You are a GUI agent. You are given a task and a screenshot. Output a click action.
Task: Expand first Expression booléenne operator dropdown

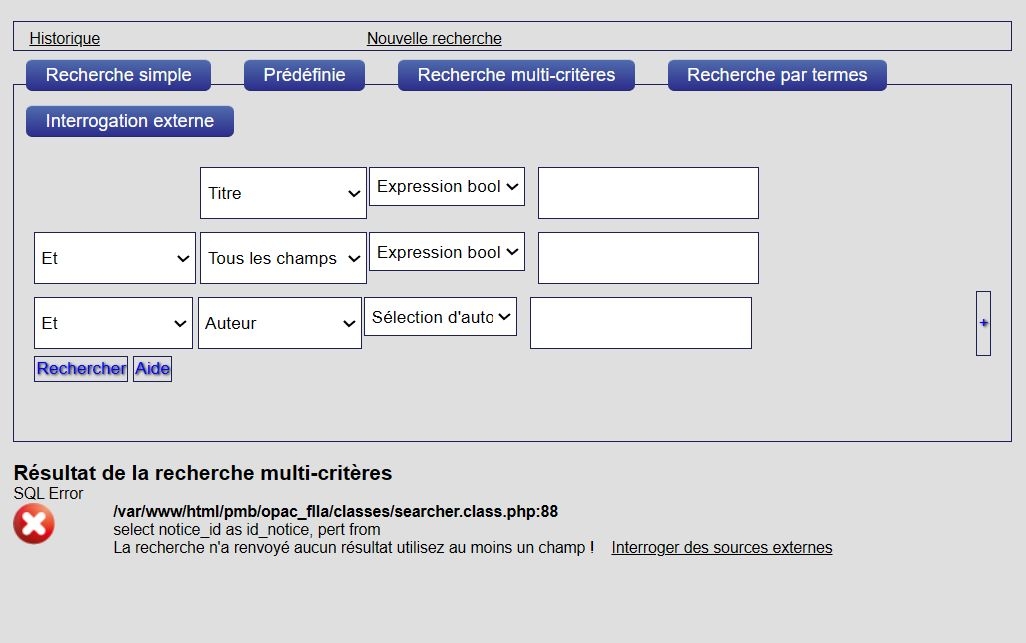tap(446, 187)
